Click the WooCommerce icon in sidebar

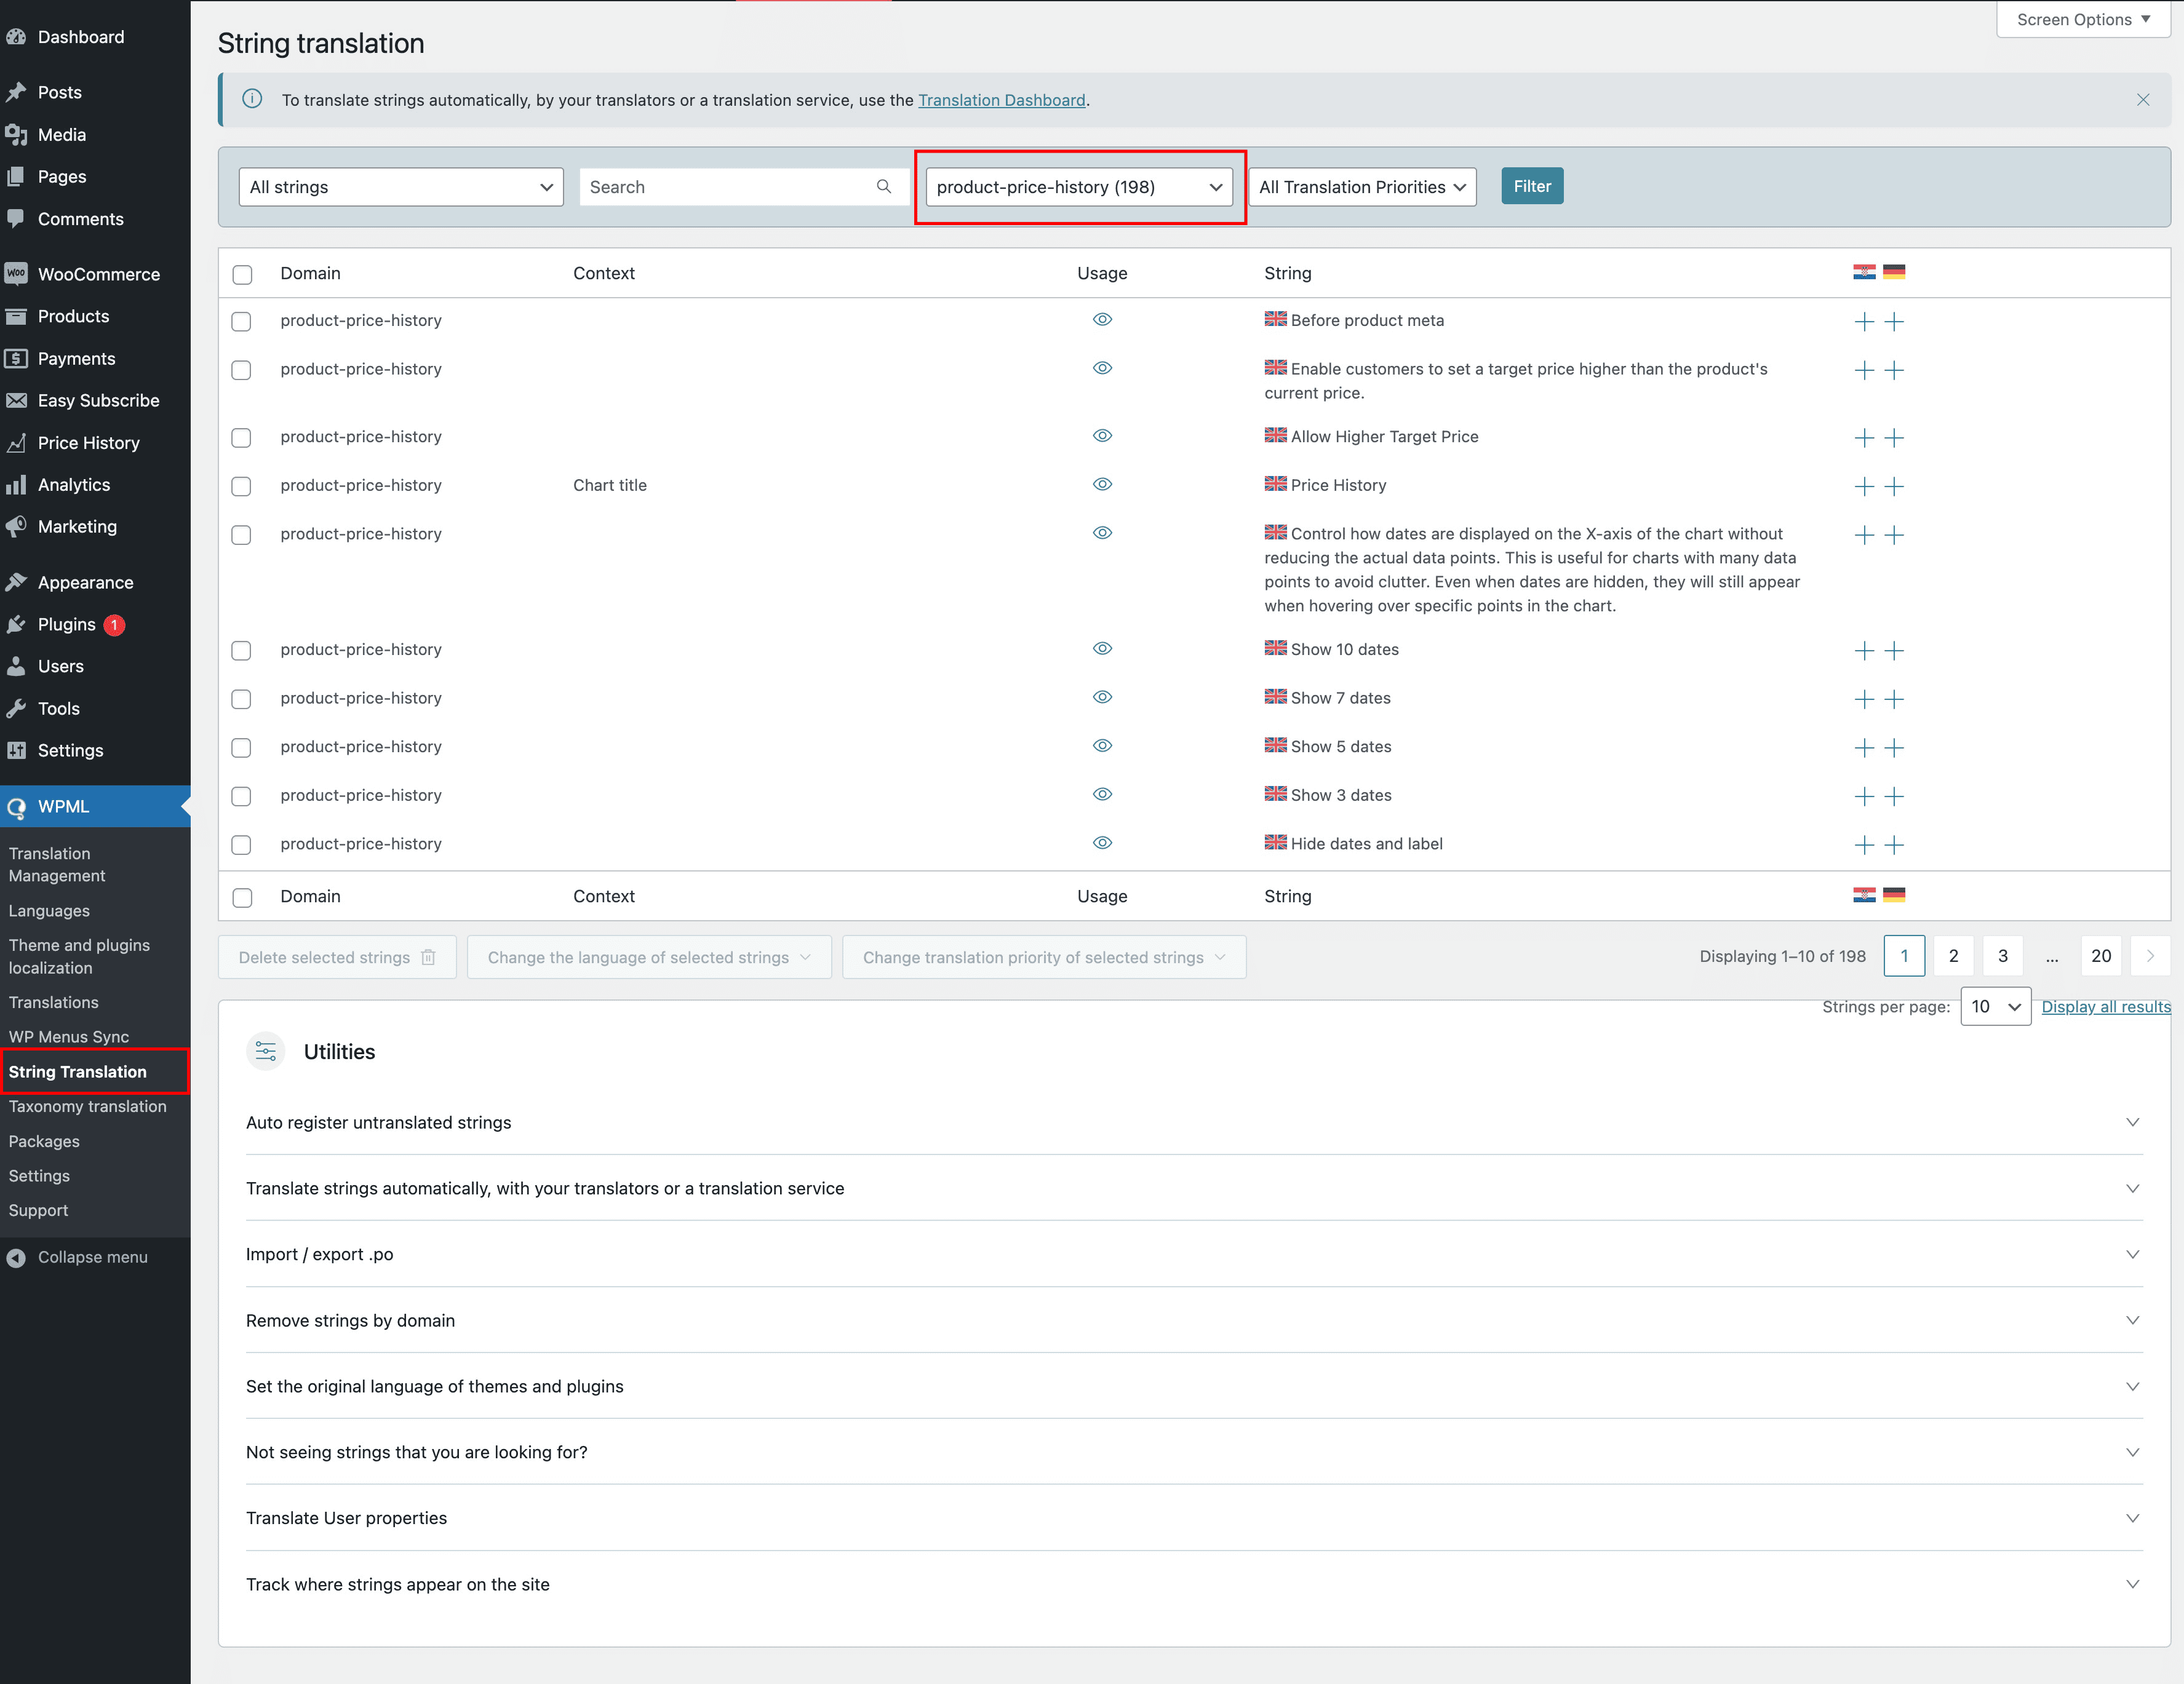(16, 273)
